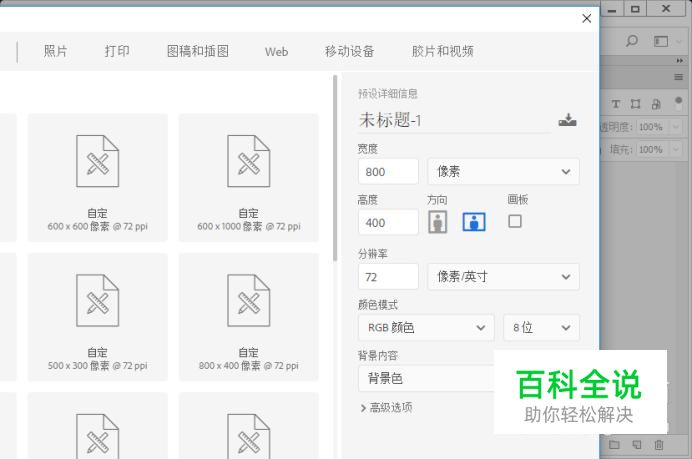Filter layers by shape icon
This screenshot has width=692, height=459.
coord(635,104)
